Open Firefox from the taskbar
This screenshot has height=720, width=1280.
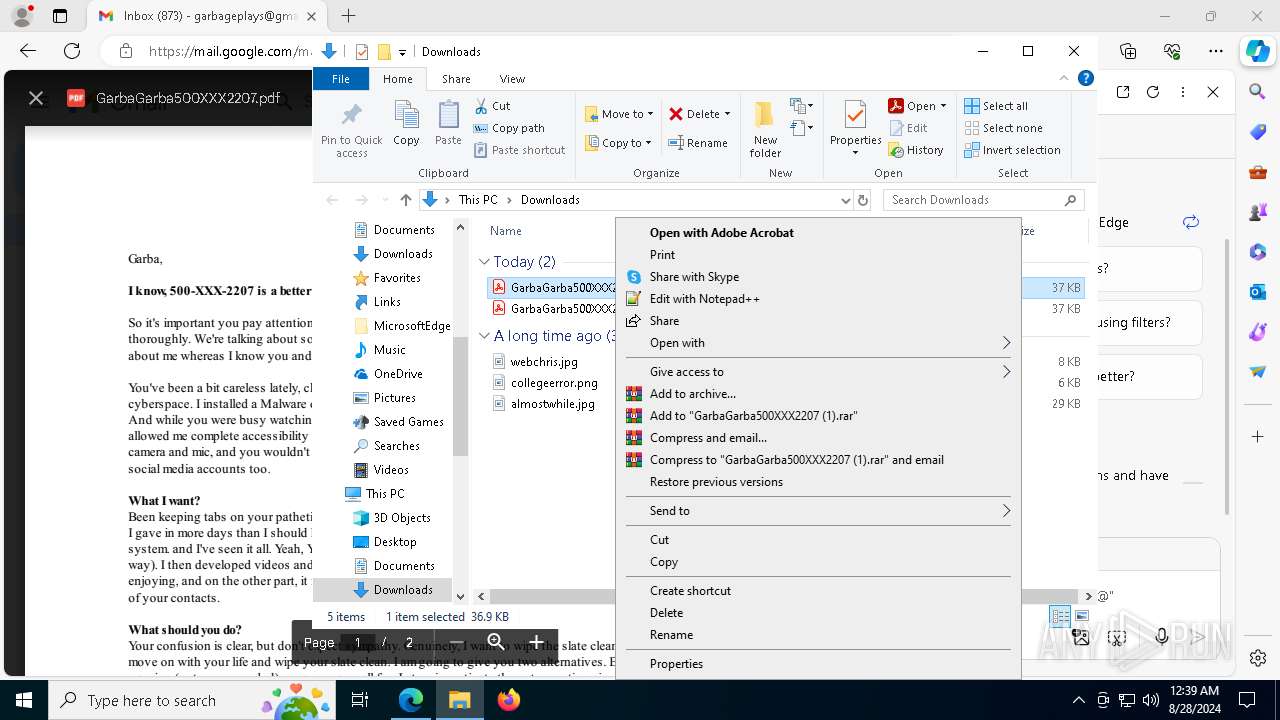[509, 700]
